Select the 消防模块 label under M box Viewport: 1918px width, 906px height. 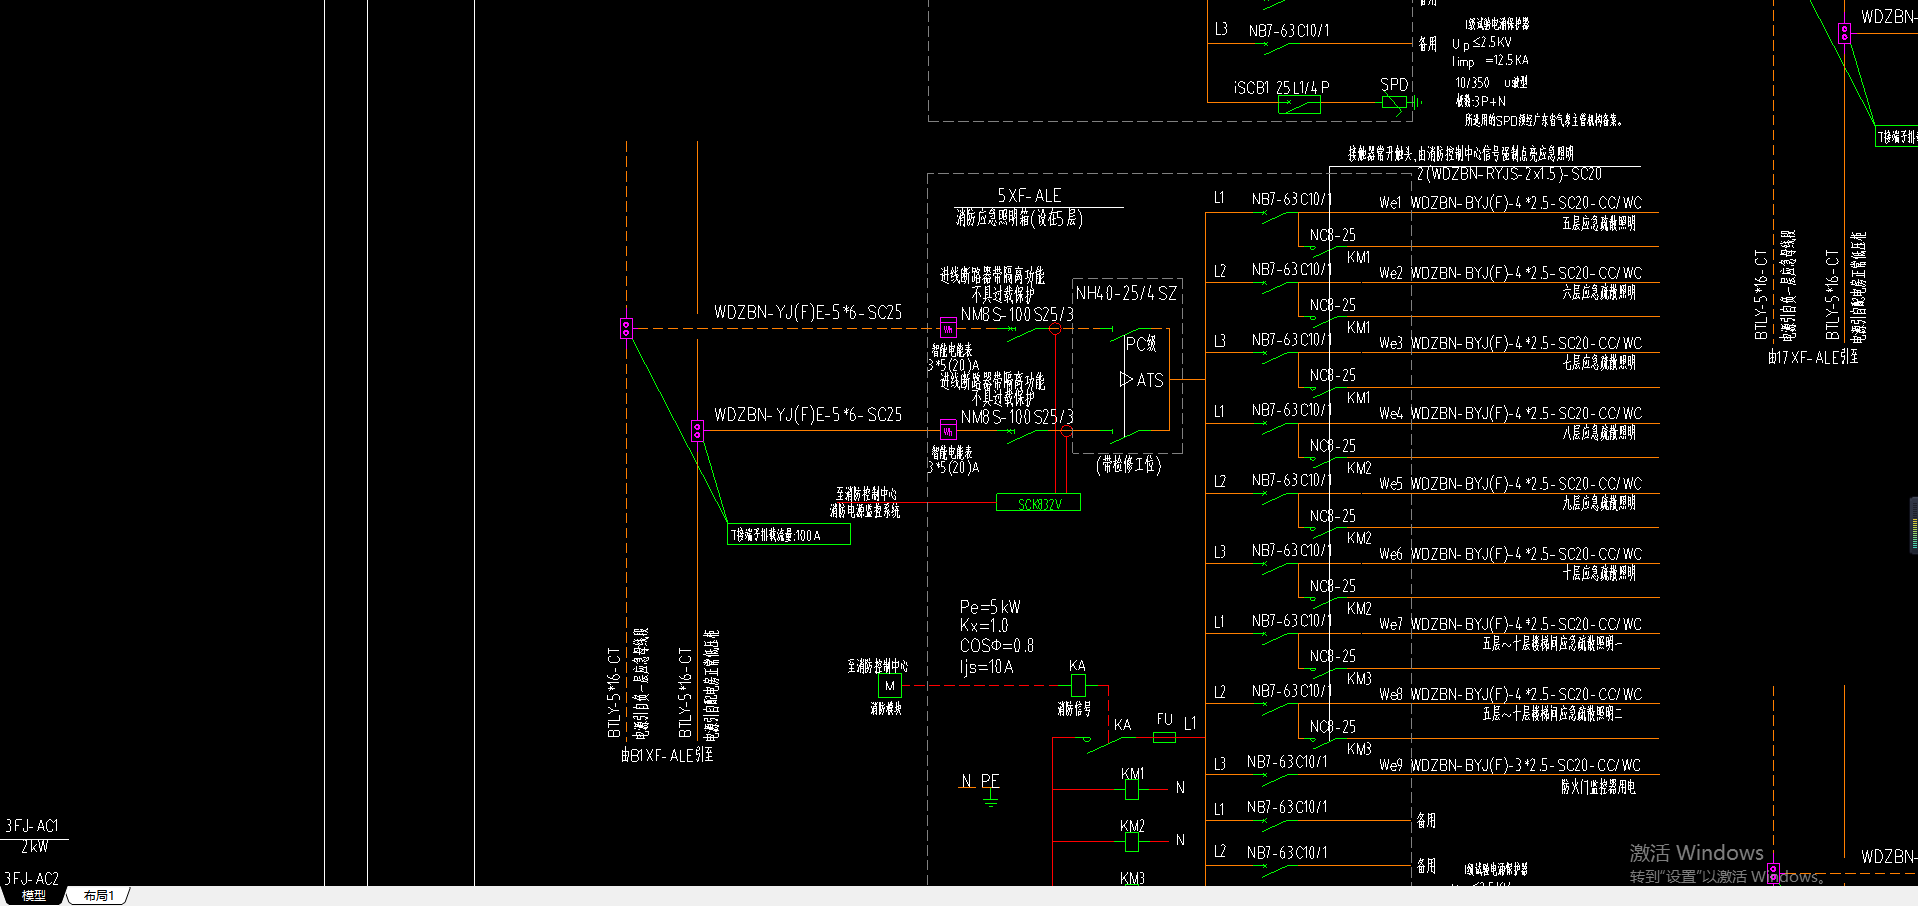point(886,709)
